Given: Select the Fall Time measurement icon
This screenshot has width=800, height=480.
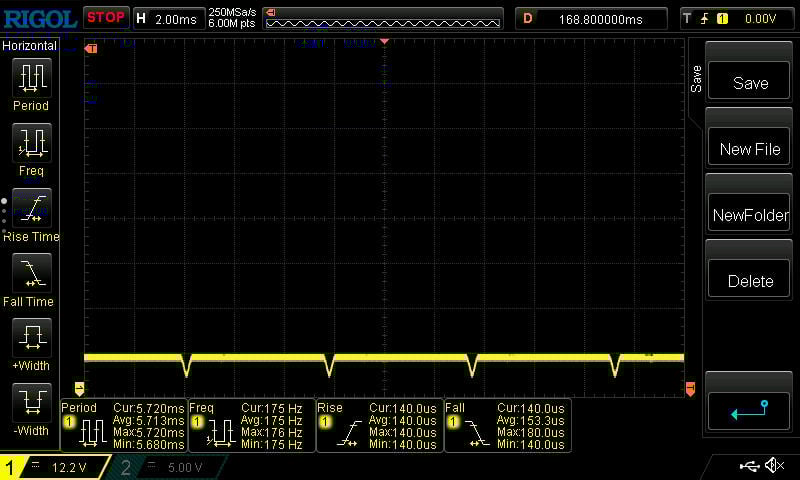Looking at the screenshot, I should [32, 273].
